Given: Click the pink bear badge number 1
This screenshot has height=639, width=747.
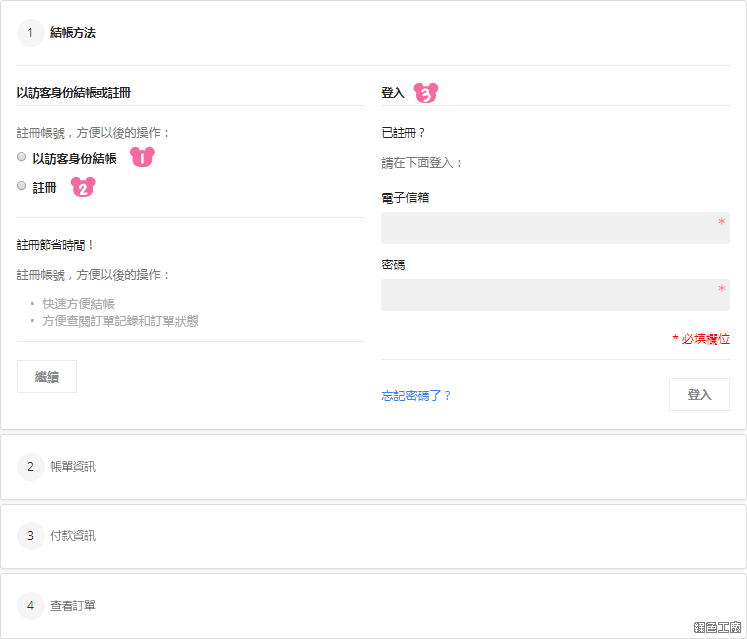Looking at the screenshot, I should 142,157.
